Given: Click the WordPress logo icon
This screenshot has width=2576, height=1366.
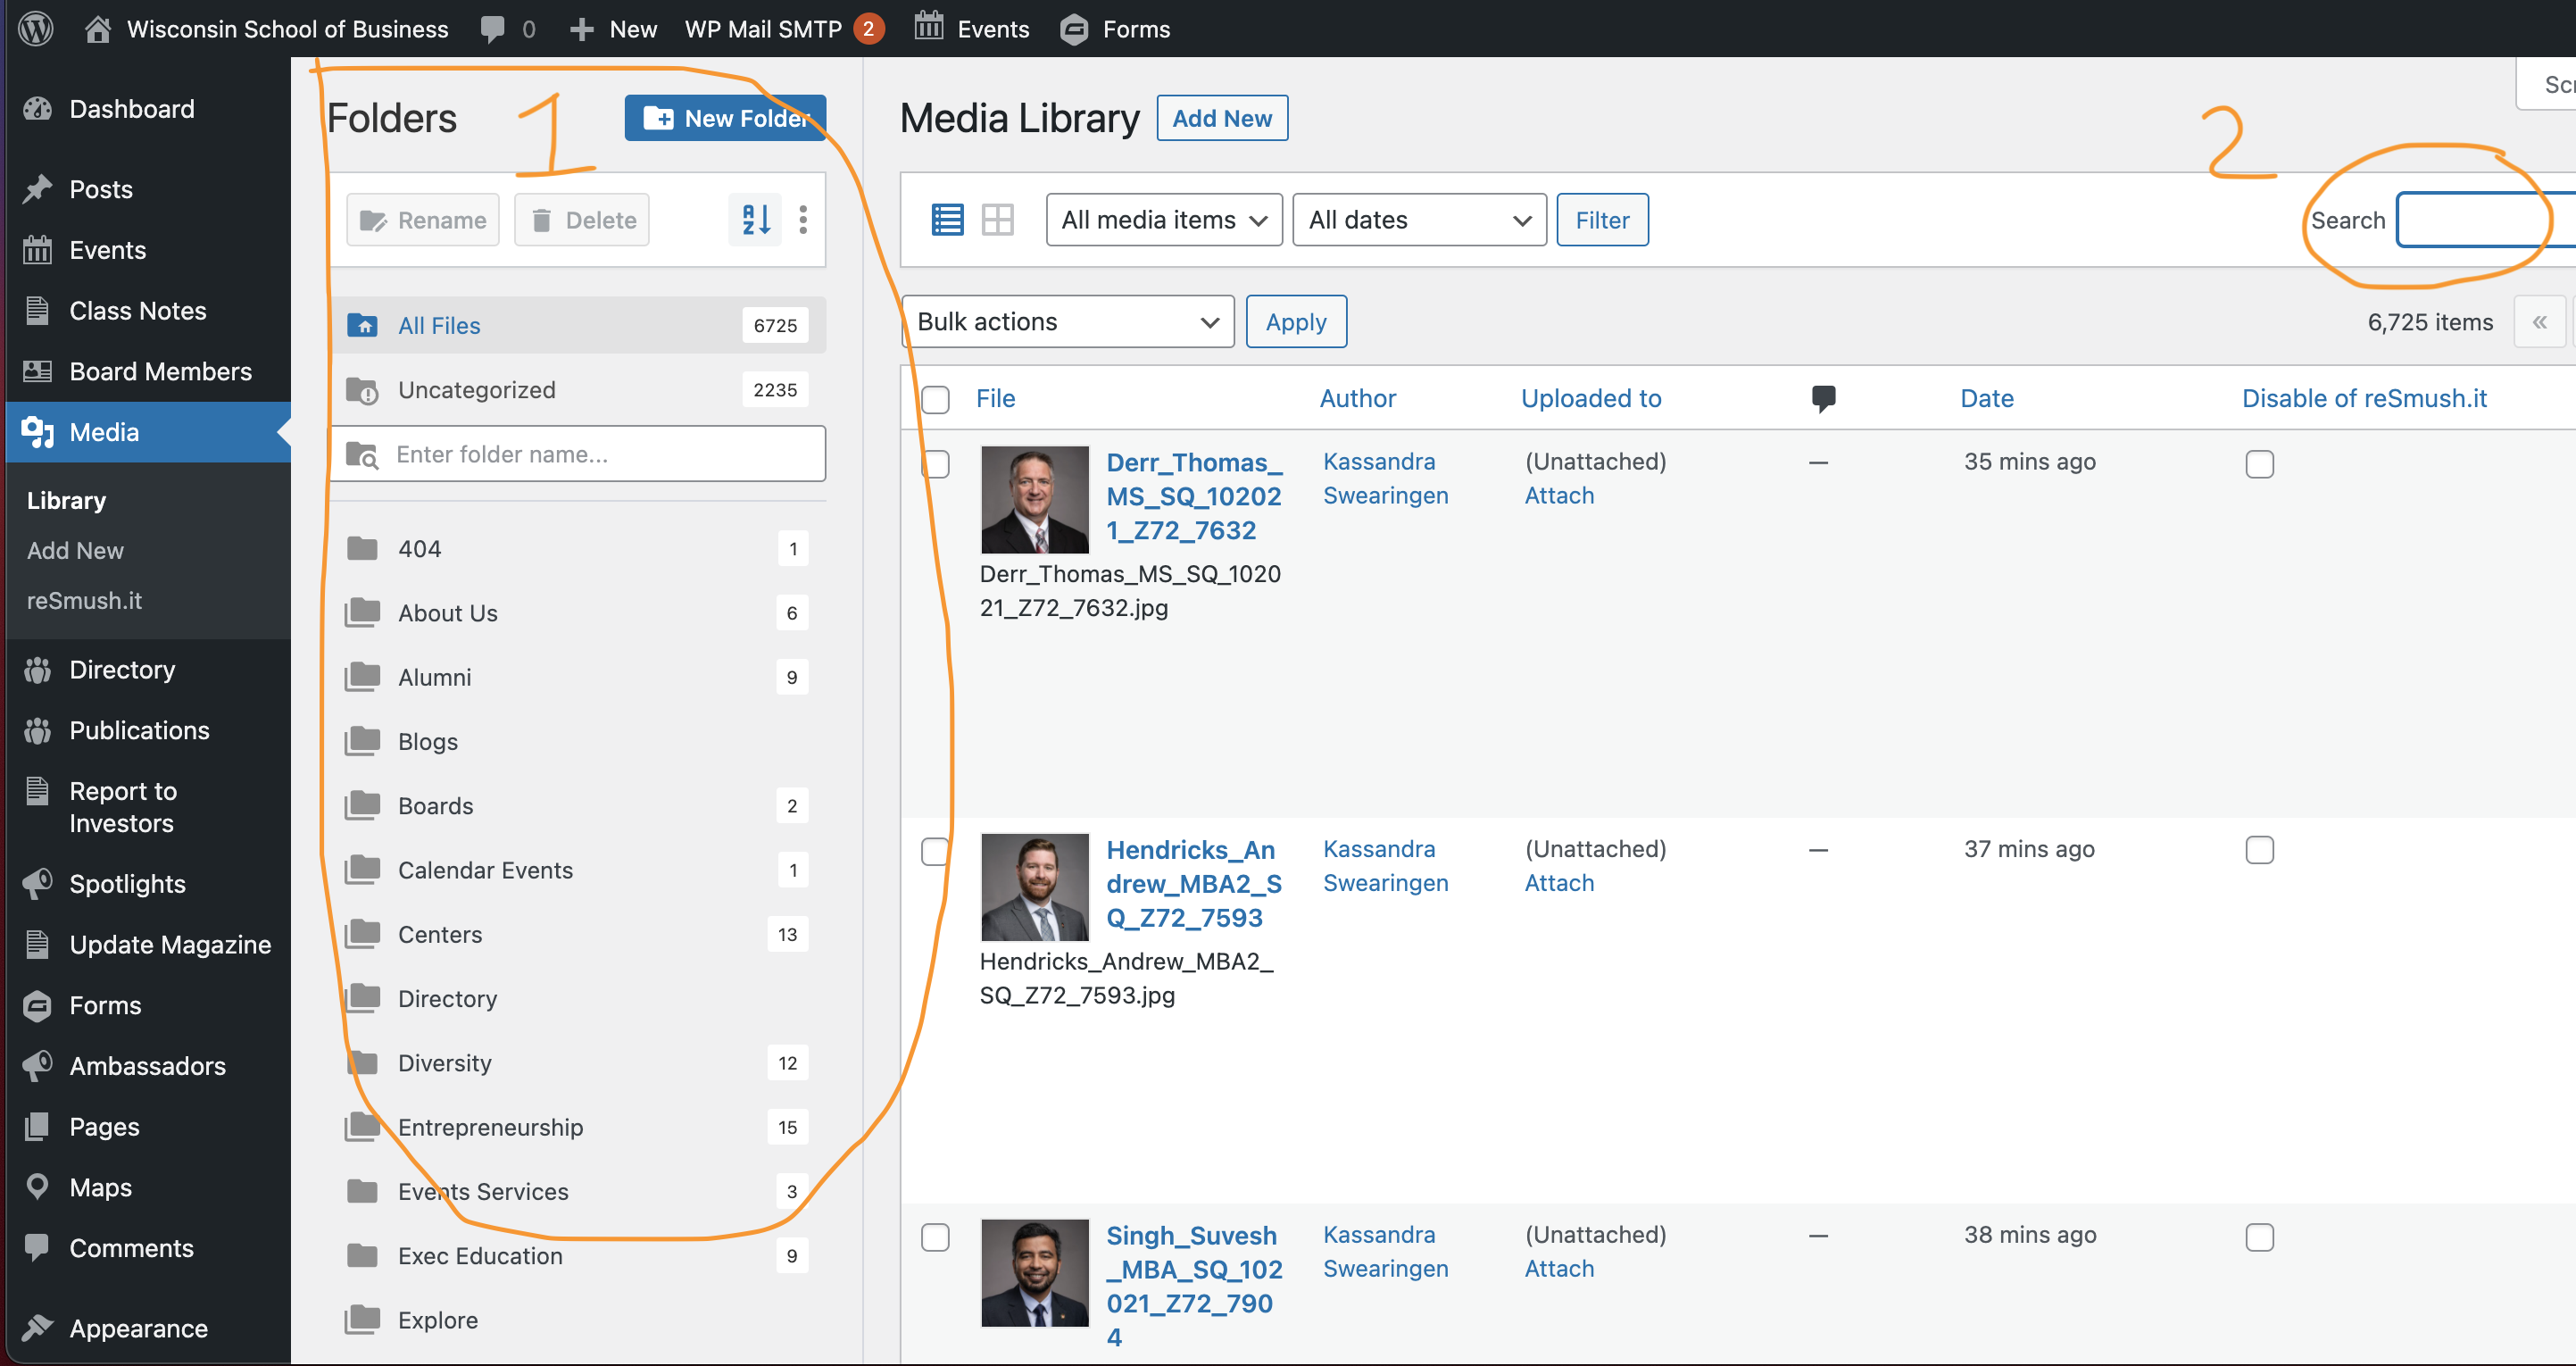Looking at the screenshot, I should coord(36,28).
